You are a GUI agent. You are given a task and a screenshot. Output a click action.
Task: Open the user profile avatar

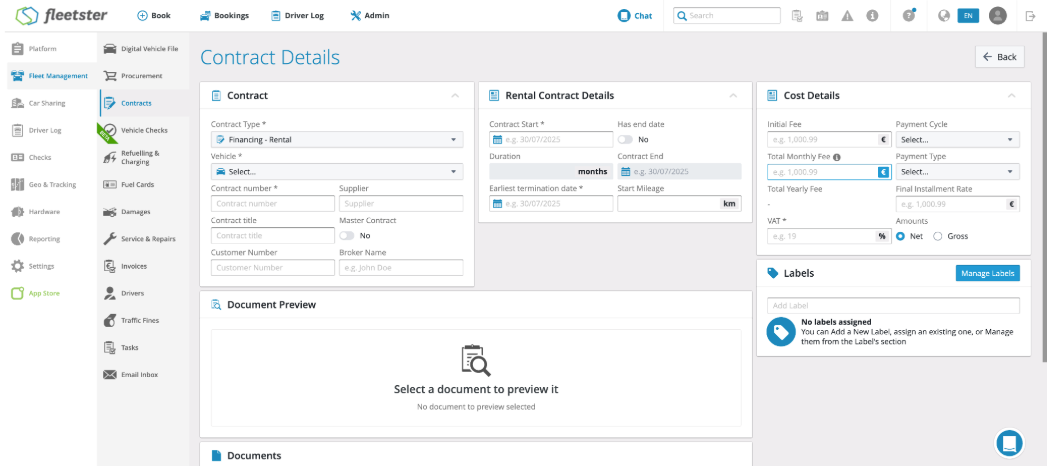tap(998, 15)
